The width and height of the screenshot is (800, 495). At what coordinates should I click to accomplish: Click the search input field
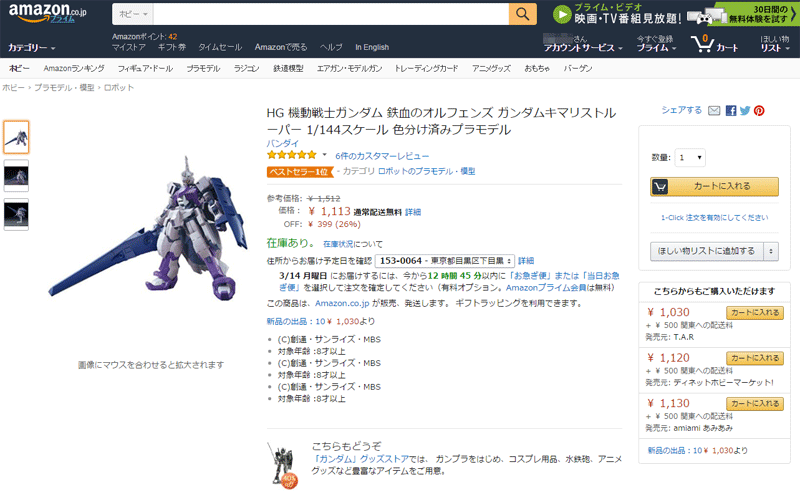tap(331, 14)
